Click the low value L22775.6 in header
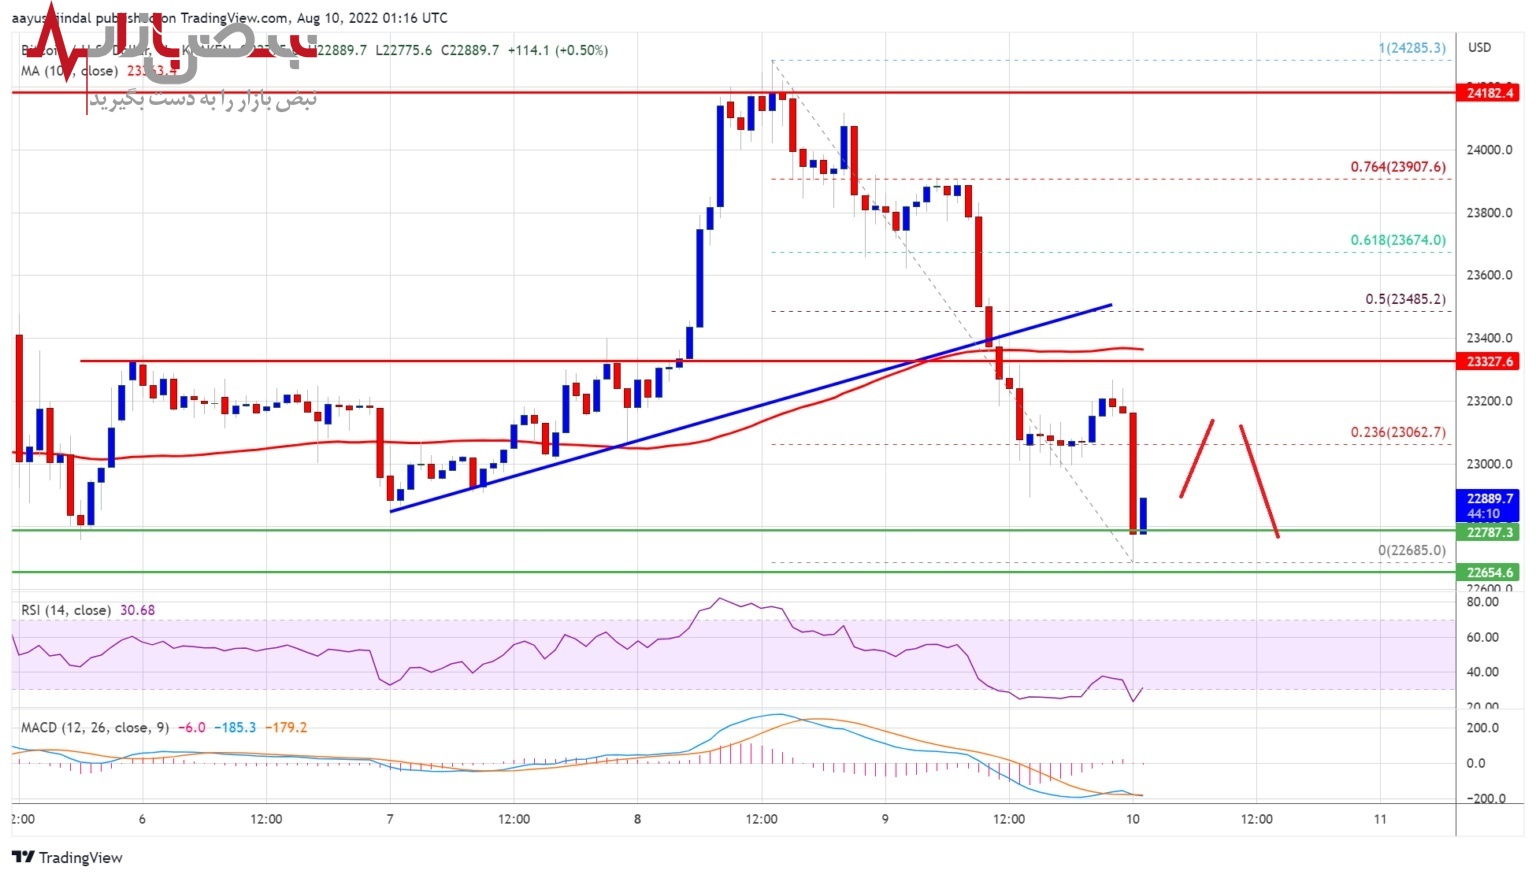The height and width of the screenshot is (878, 1536). coord(404,50)
